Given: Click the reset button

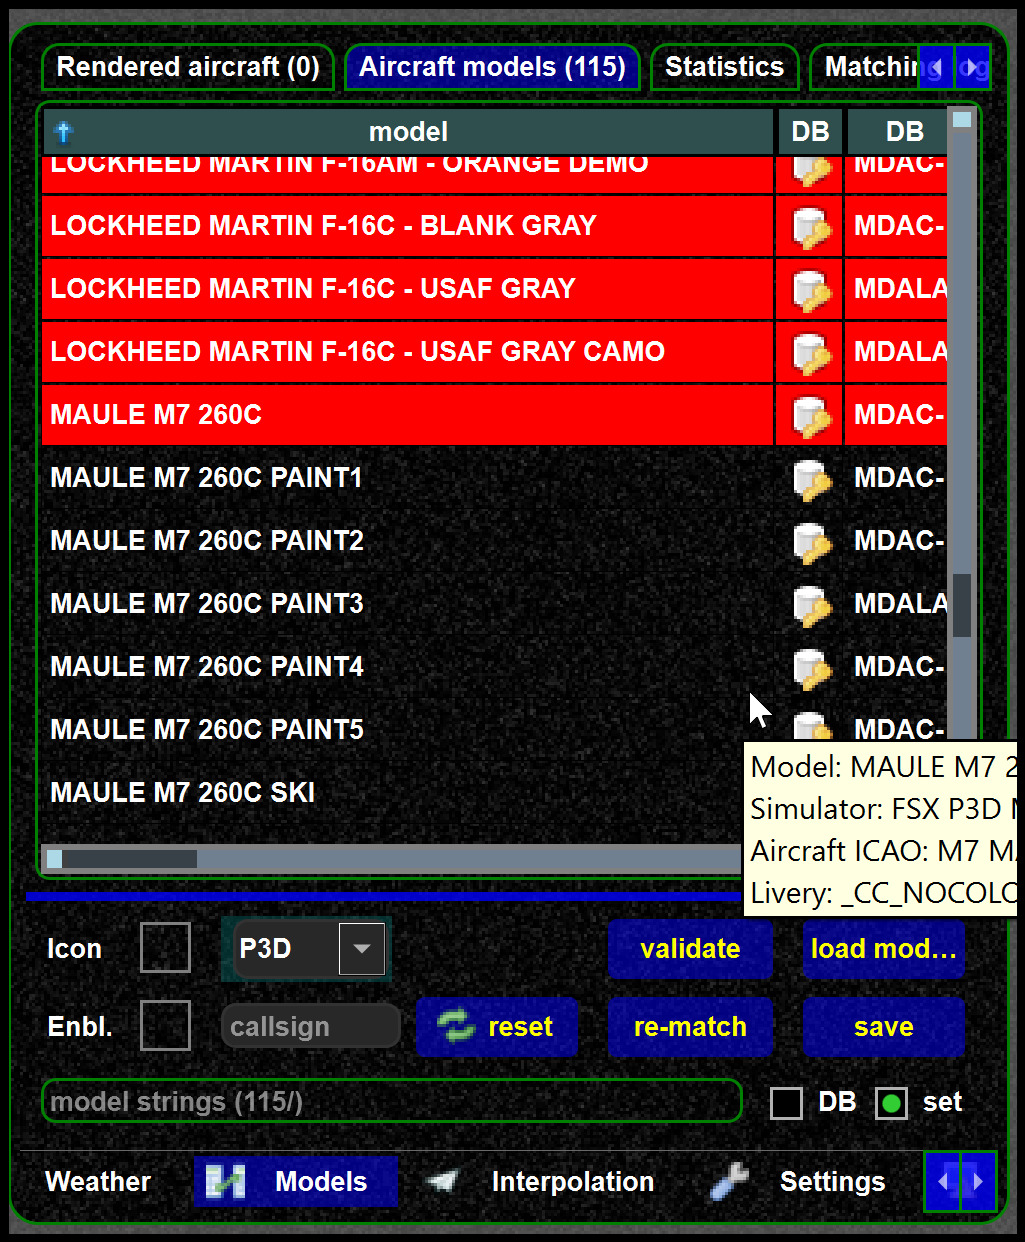Looking at the screenshot, I should (x=496, y=1027).
